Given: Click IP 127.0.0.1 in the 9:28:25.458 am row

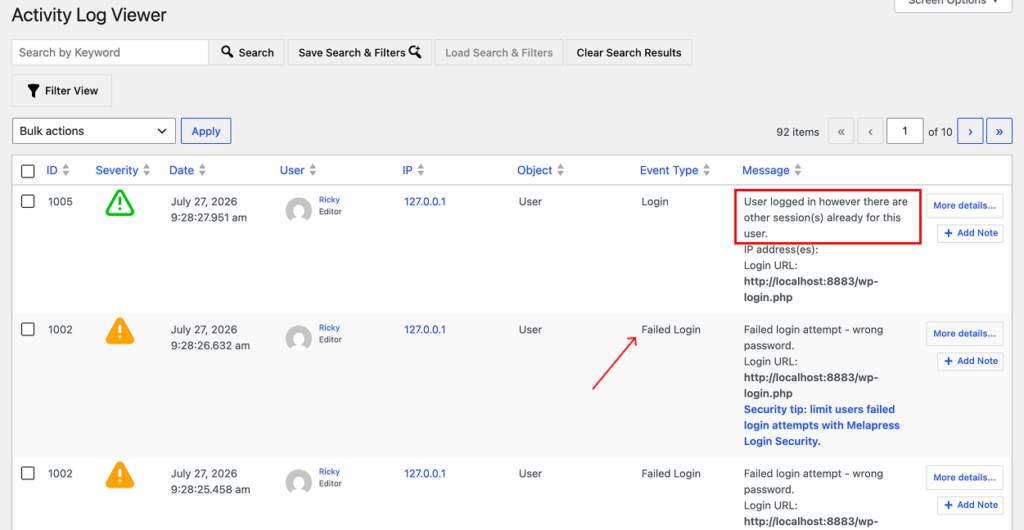Looking at the screenshot, I should coord(424,474).
